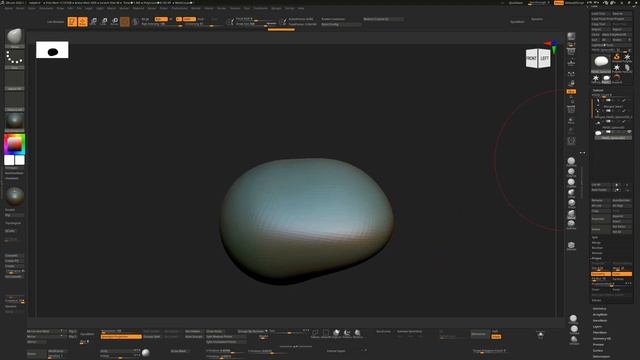The image size is (640, 360).
Task: Toggle Zsub sculpt mode
Action: tap(201, 19)
